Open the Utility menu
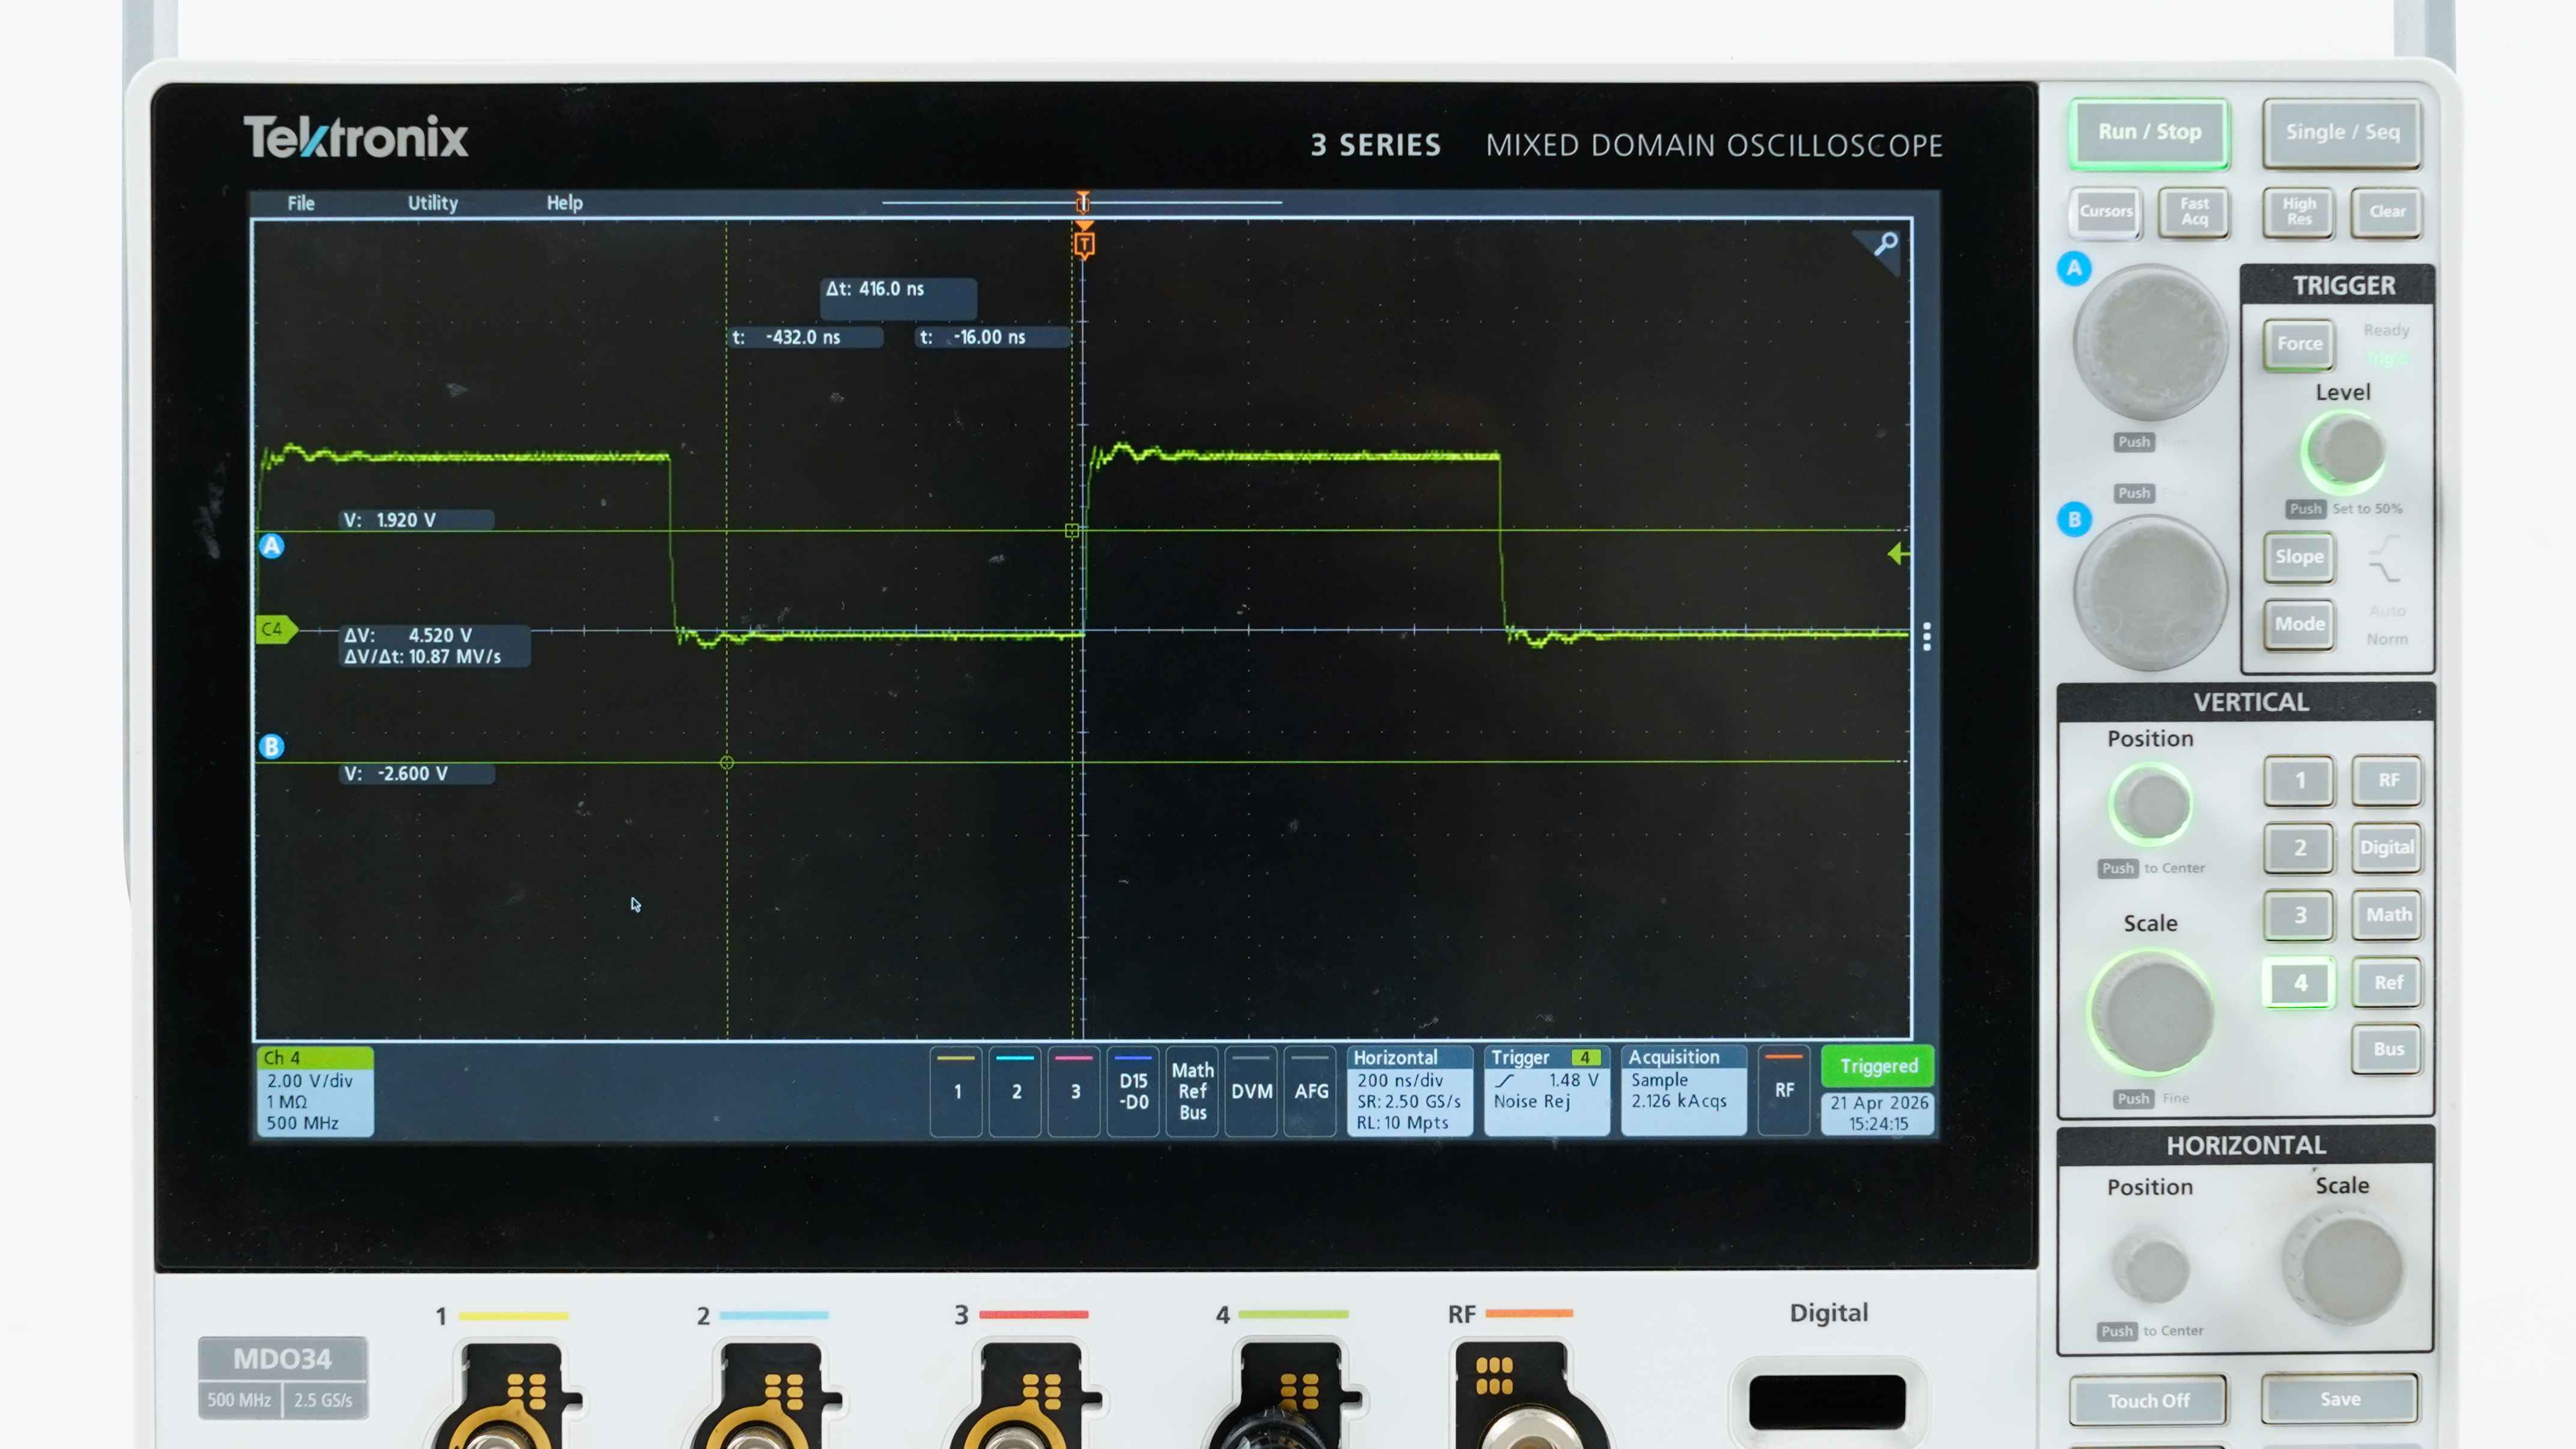The width and height of the screenshot is (2576, 1449). [433, 203]
